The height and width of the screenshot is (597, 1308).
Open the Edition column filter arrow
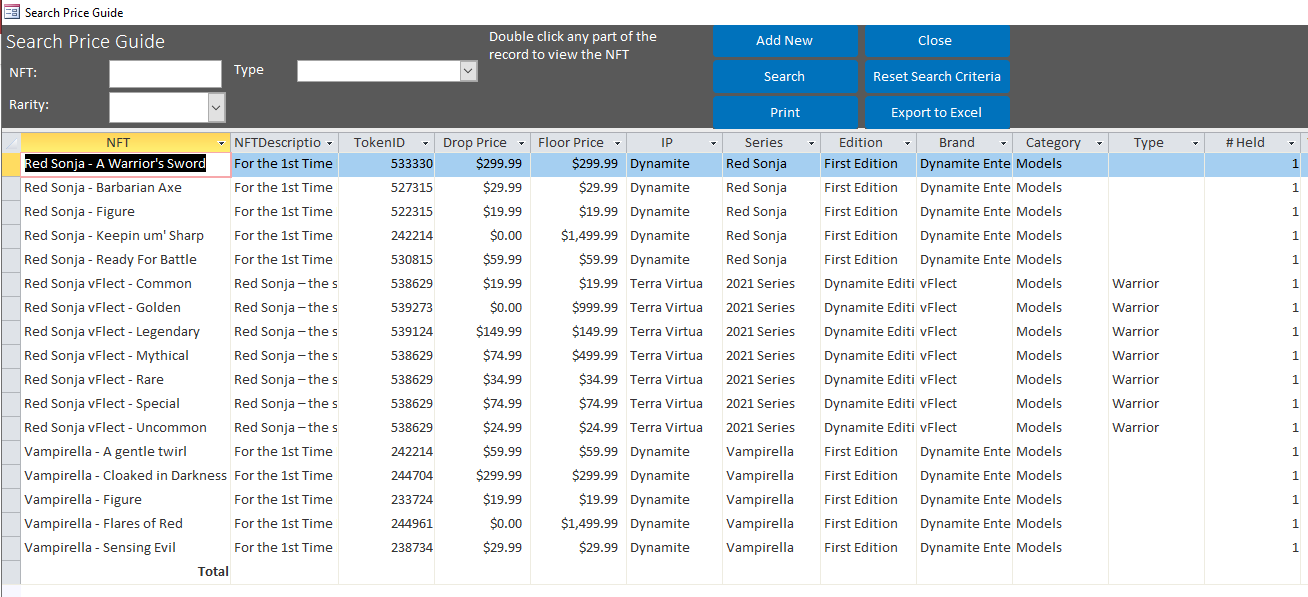[906, 143]
